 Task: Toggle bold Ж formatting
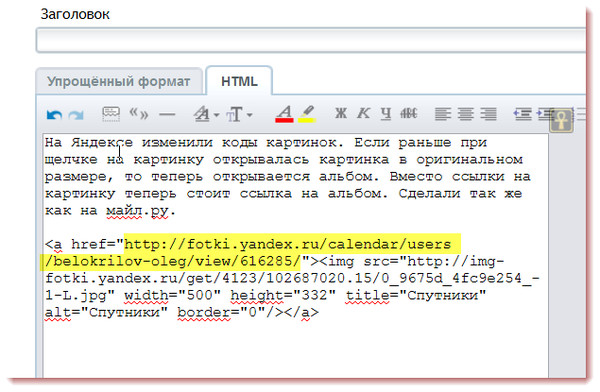[341, 113]
